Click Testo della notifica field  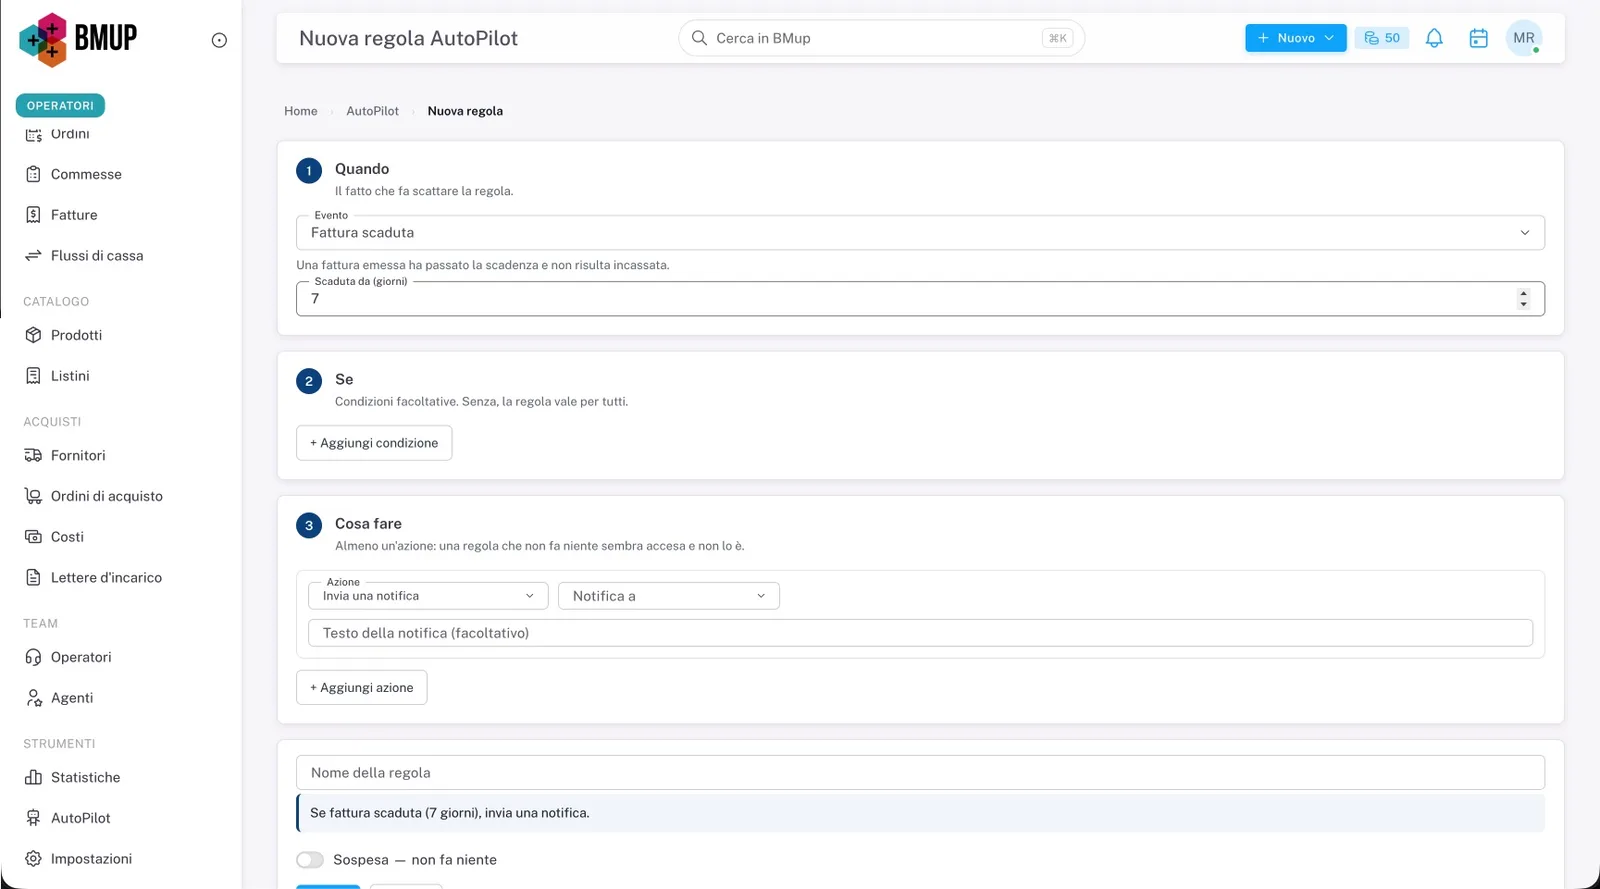[x=920, y=633]
